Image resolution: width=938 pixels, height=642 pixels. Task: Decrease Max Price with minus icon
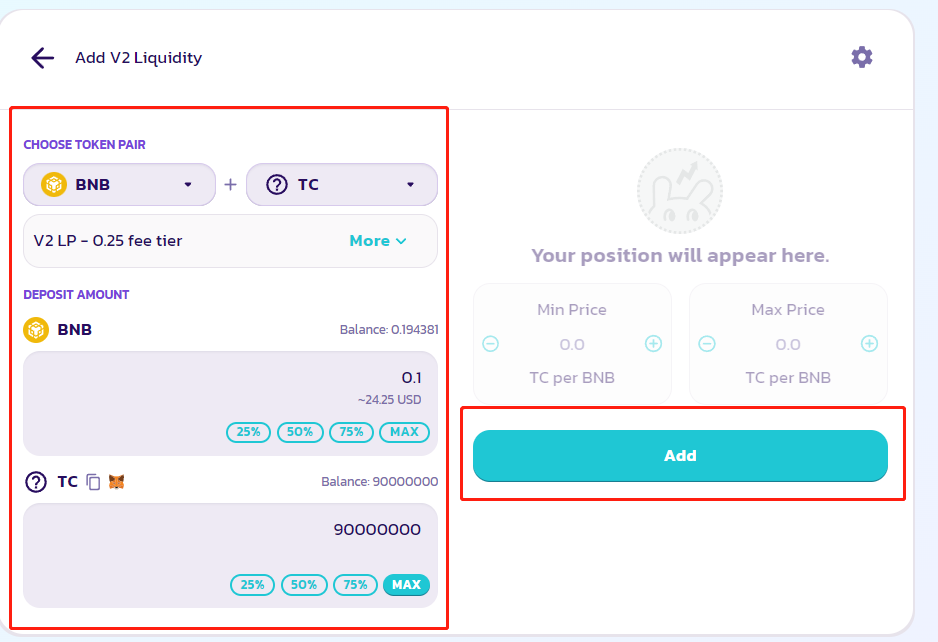pos(707,344)
